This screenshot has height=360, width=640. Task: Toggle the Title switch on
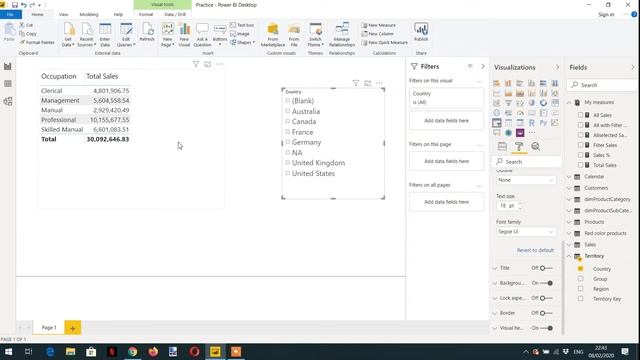(x=546, y=268)
